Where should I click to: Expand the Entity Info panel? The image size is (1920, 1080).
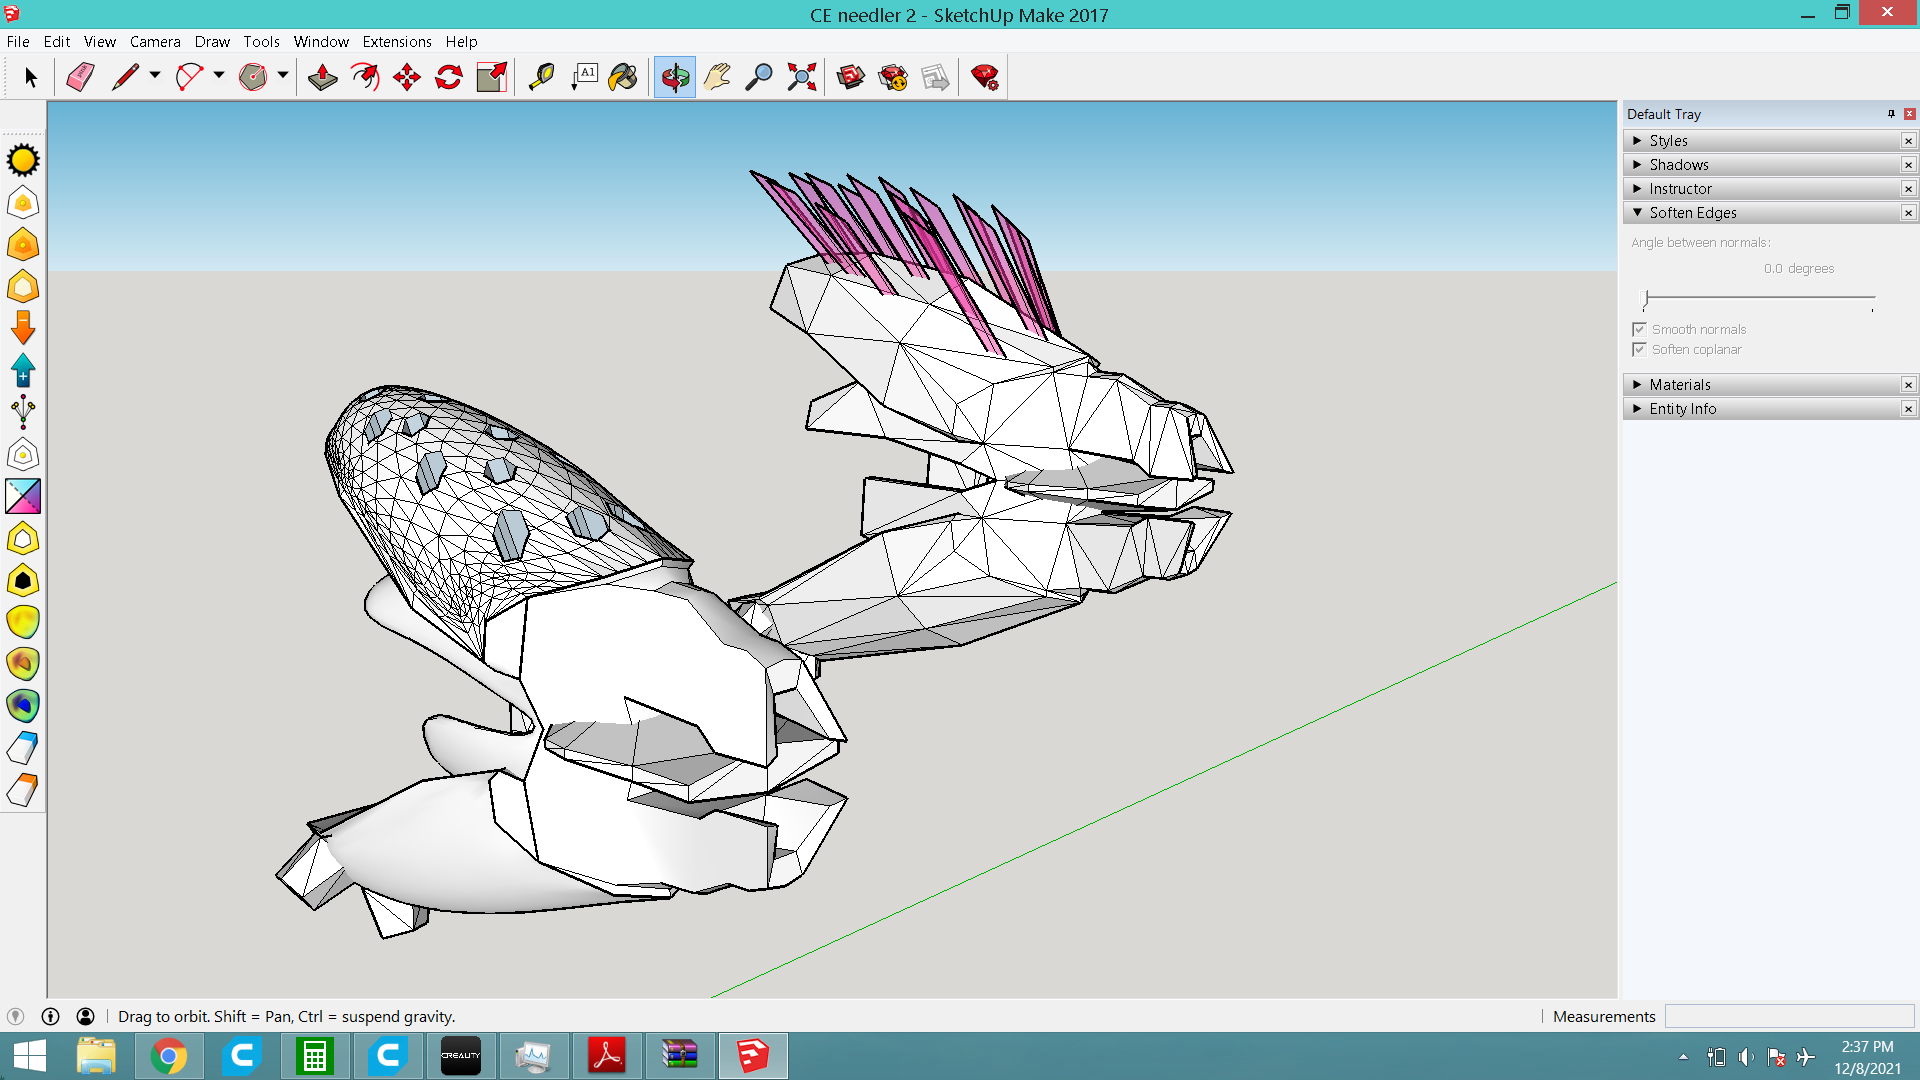coord(1682,409)
